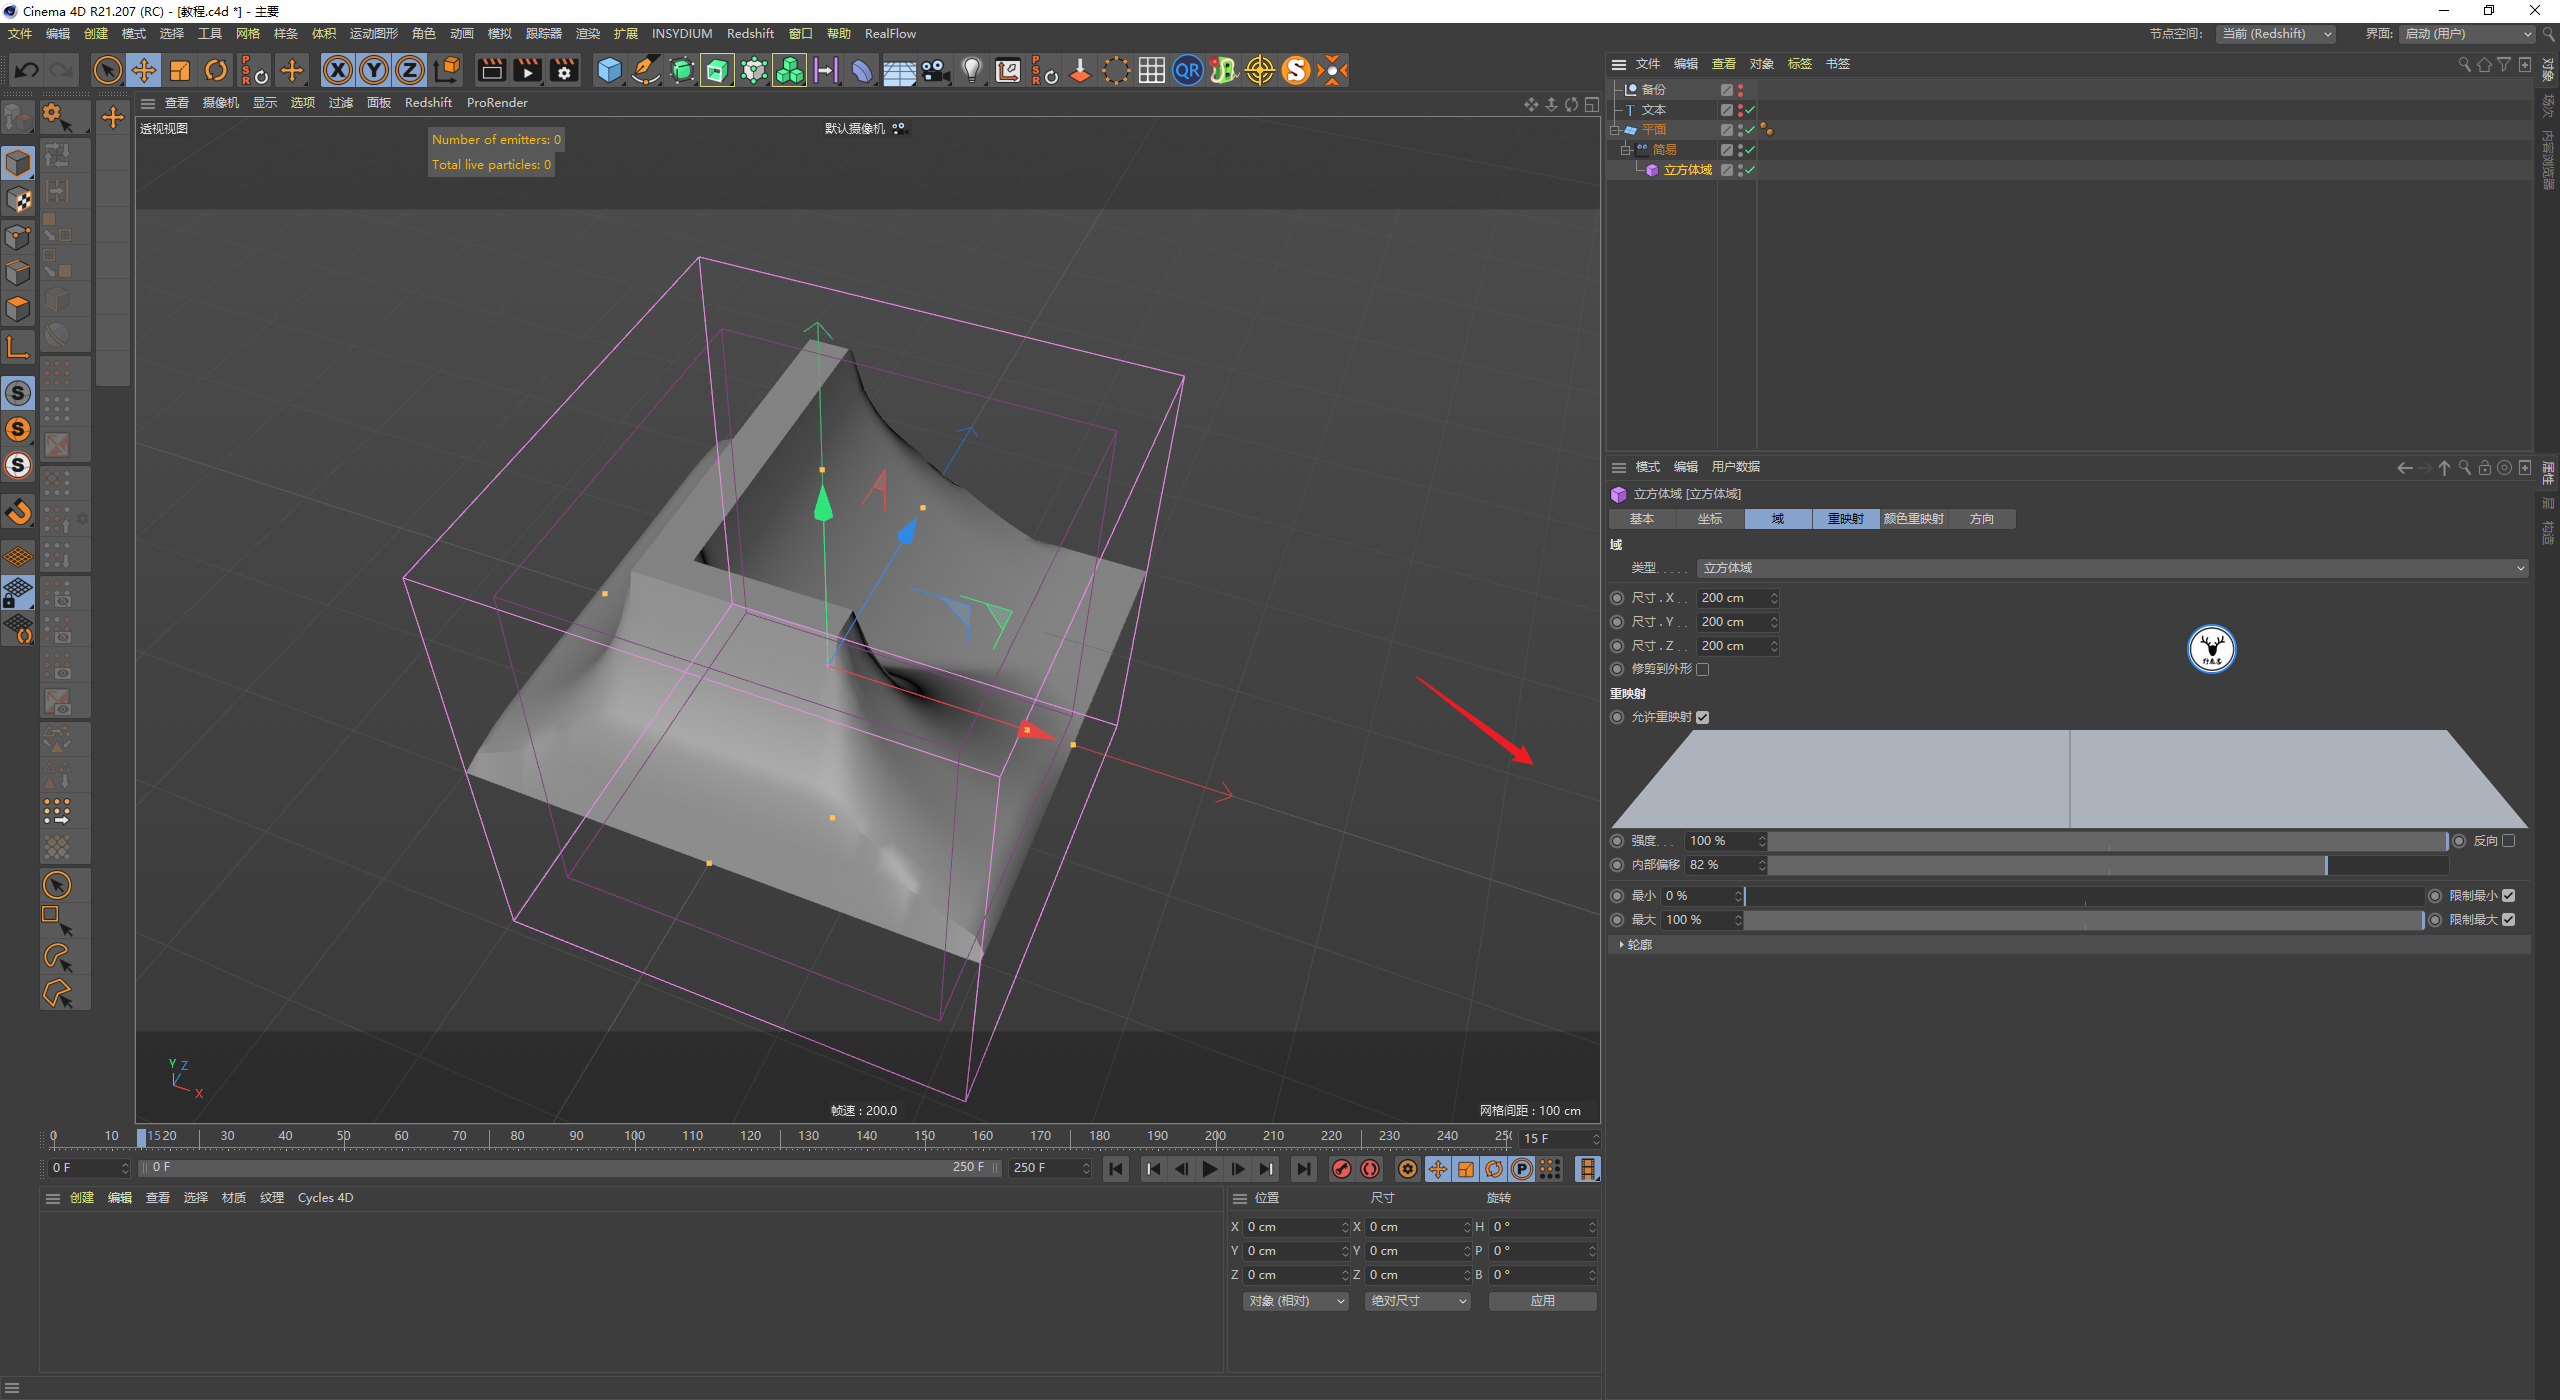2560x1400 pixels.
Task: Click the 应用 button
Action: [x=1542, y=1301]
